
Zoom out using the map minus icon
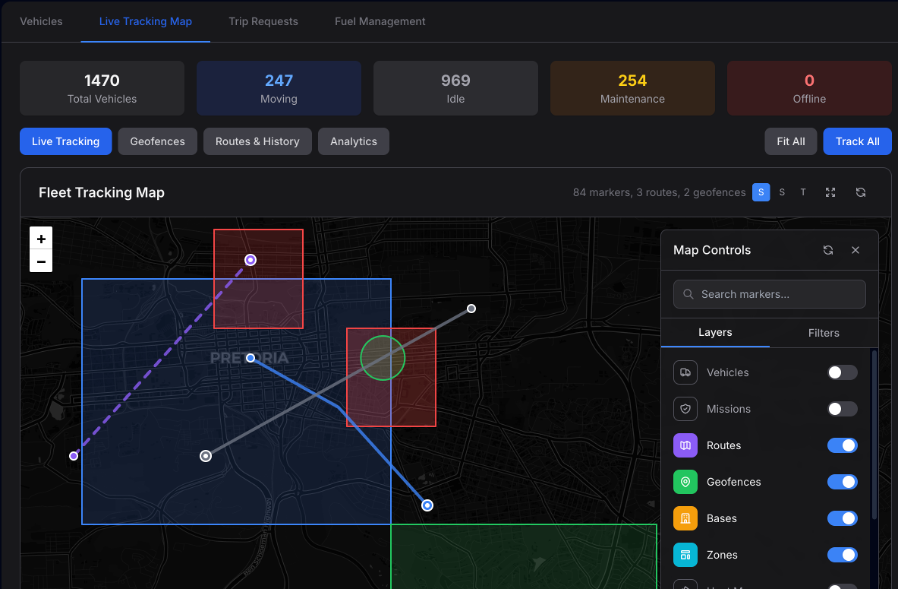[x=40, y=261]
